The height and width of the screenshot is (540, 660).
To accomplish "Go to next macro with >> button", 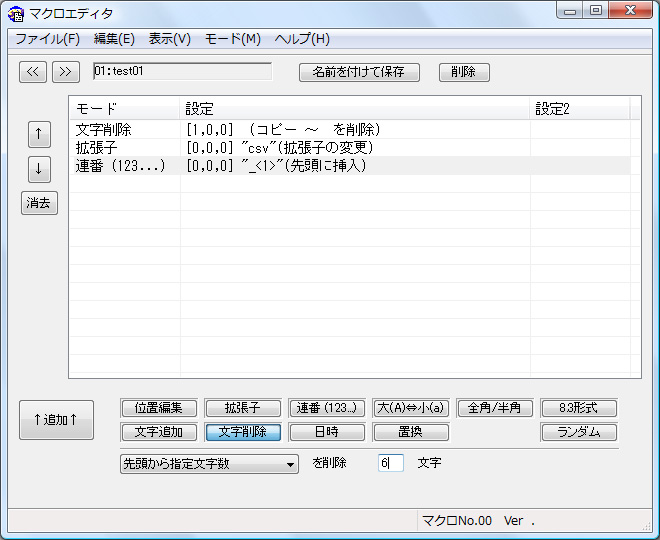I will click(66, 72).
